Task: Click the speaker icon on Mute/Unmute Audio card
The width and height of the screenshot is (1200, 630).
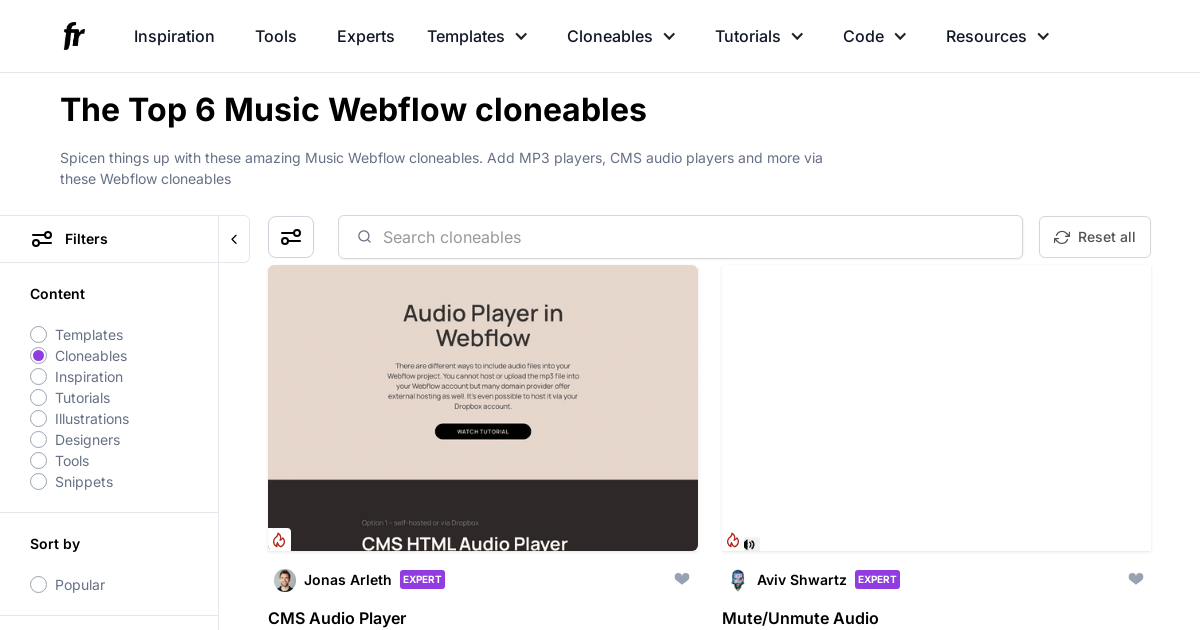Action: click(749, 544)
